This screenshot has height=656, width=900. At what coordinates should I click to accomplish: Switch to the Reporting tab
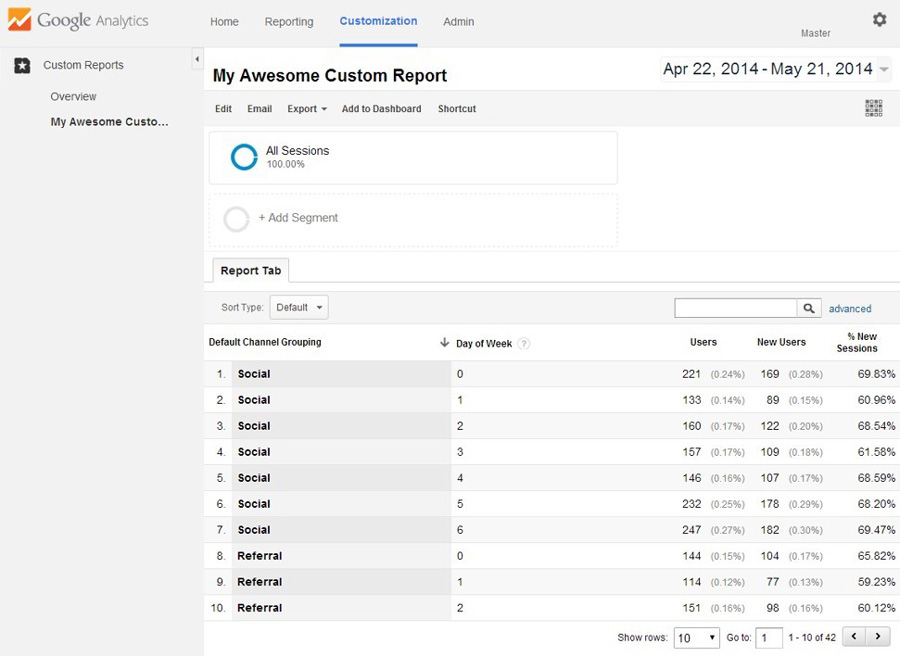coord(289,22)
